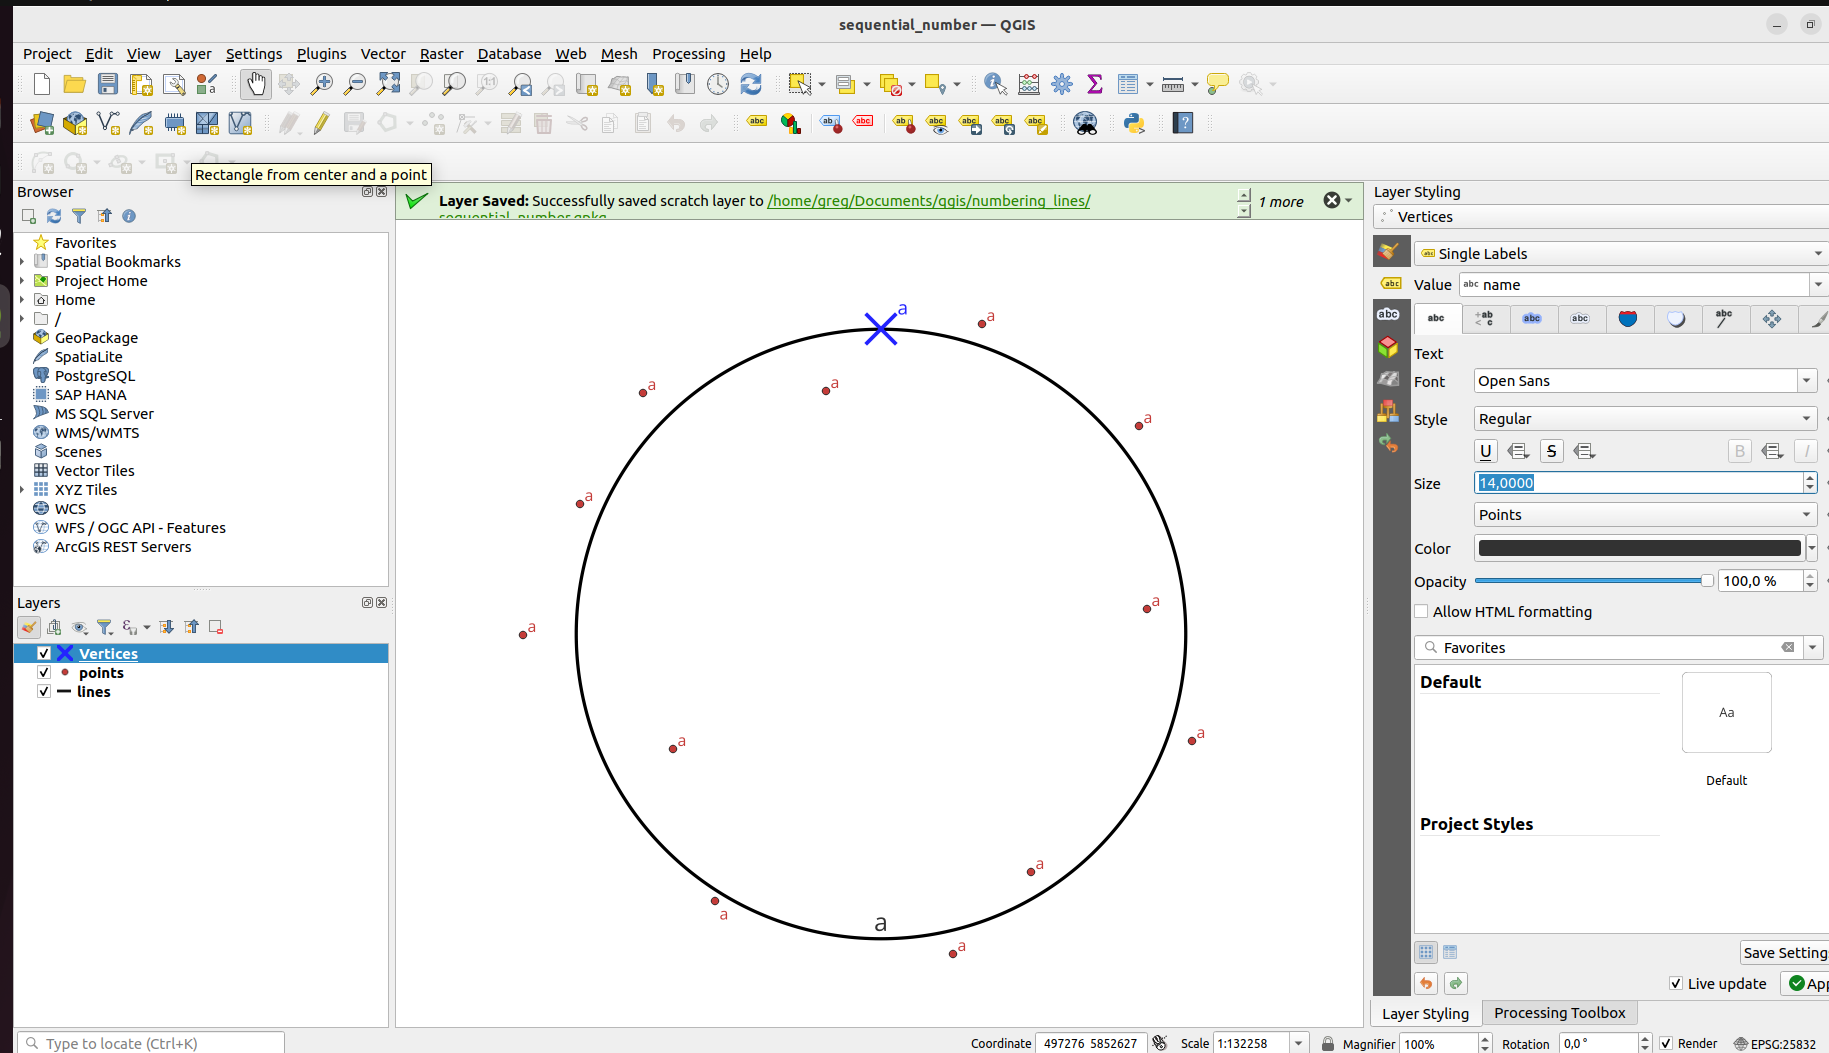This screenshot has width=1829, height=1053.
Task: Click the '1 more' messages indicator
Action: click(x=1281, y=202)
